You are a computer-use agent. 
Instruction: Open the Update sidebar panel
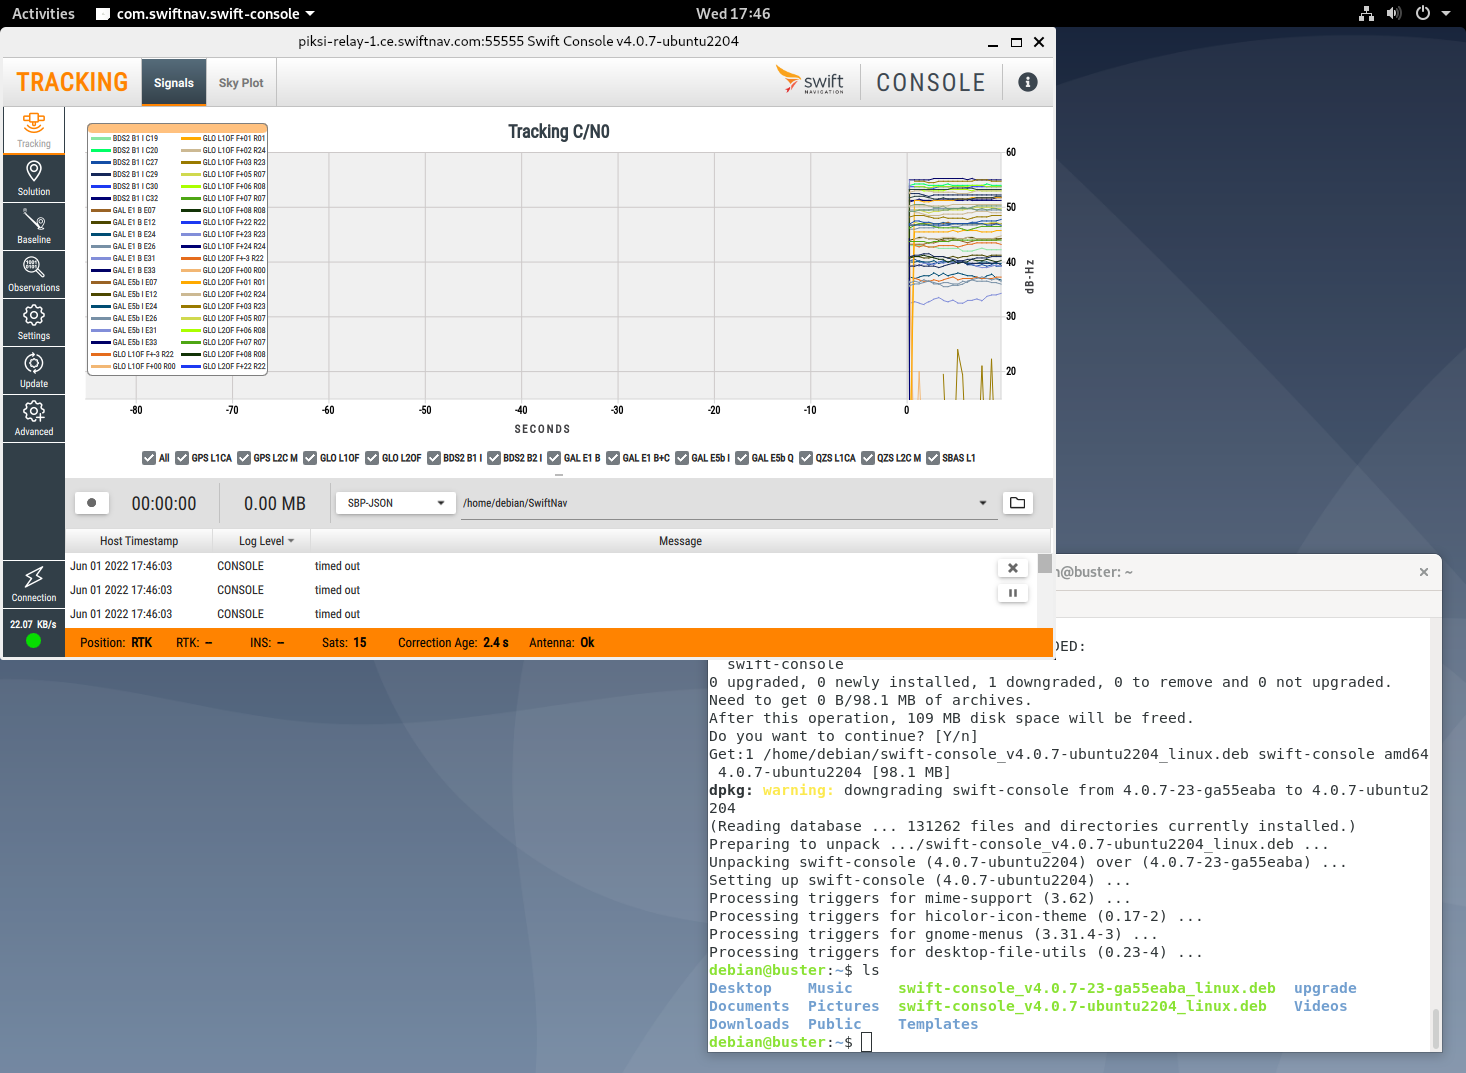(34, 370)
